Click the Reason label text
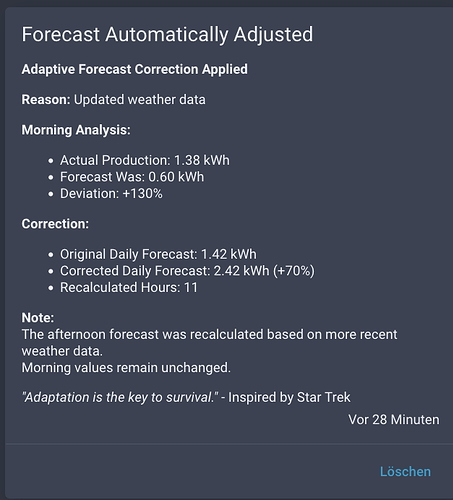This screenshot has width=453, height=500. point(46,100)
